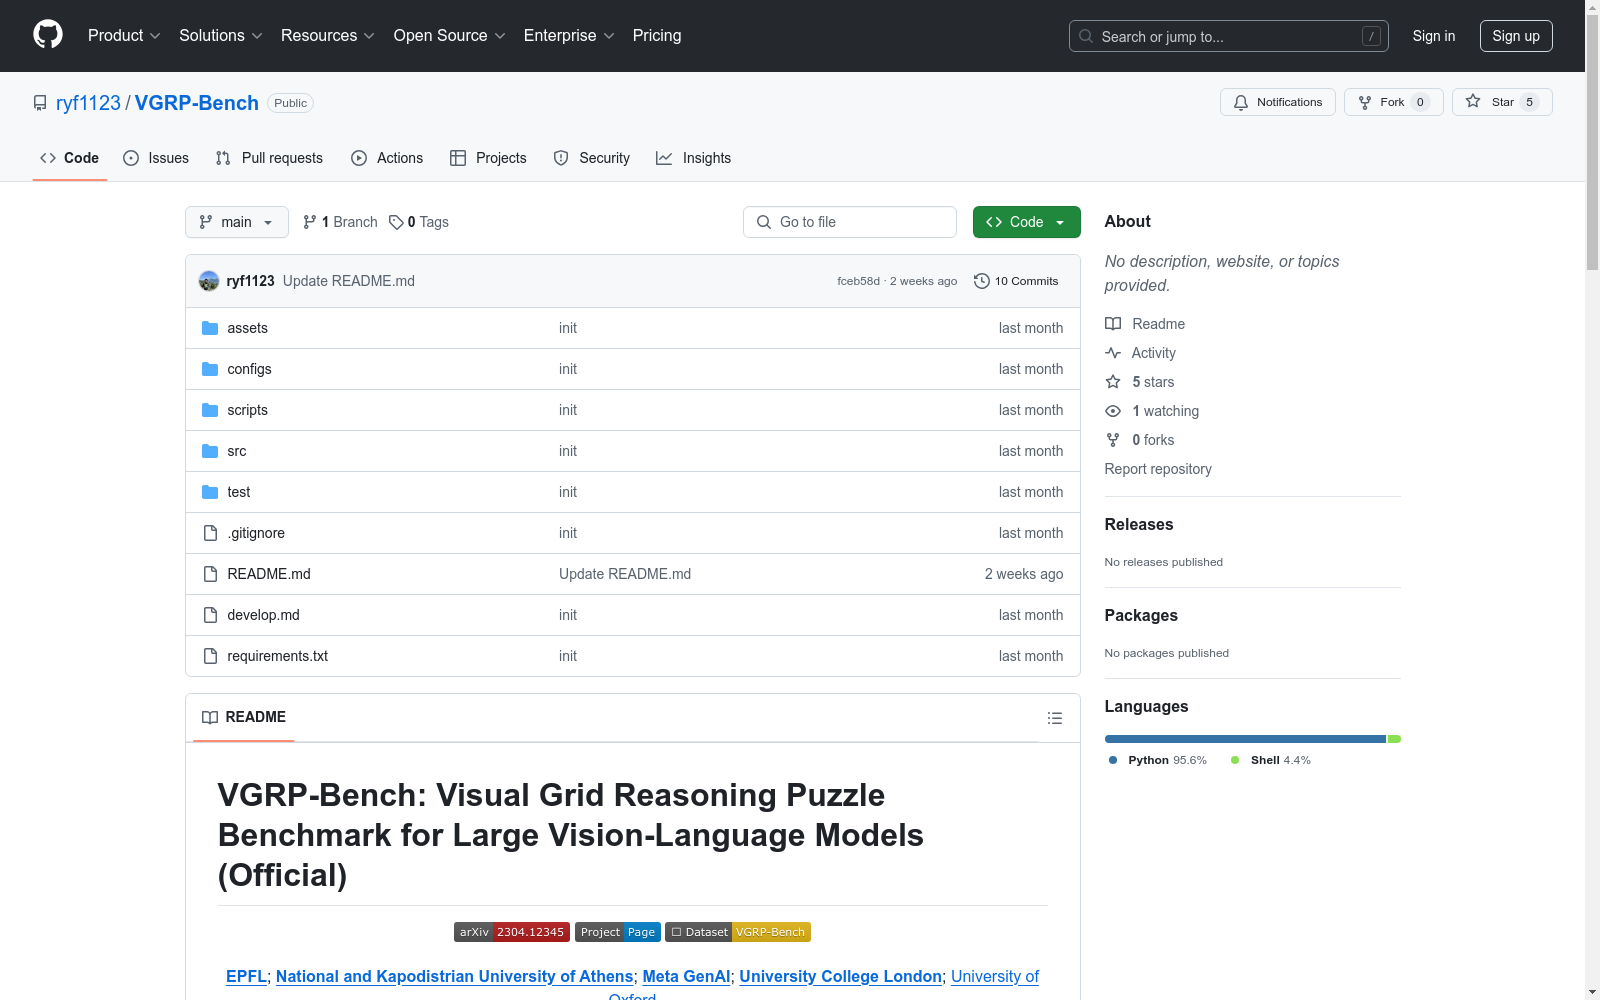Click the commit history clock icon
Image resolution: width=1600 pixels, height=1000 pixels.
982,281
